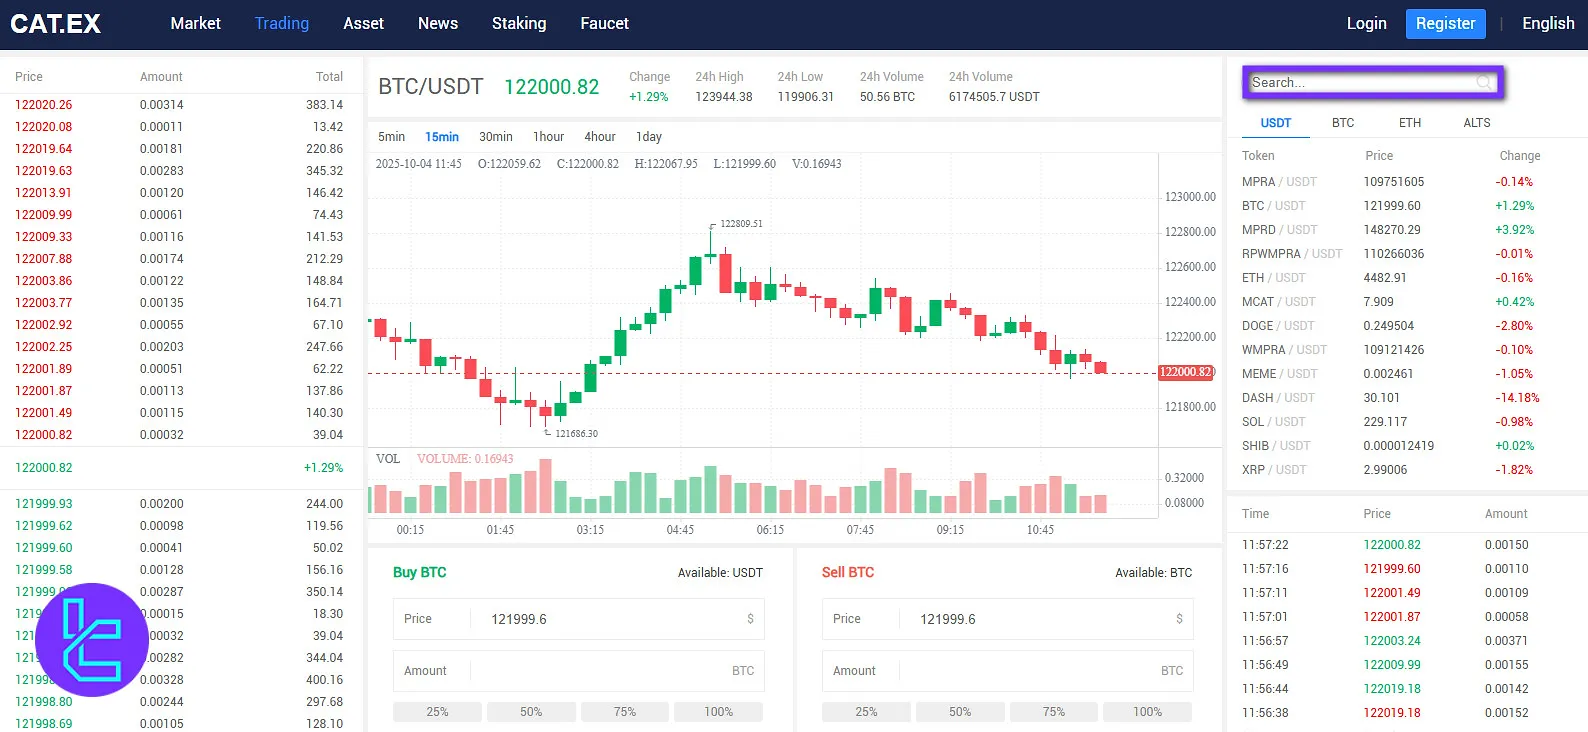This screenshot has width=1588, height=732.
Task: Click the token search input field
Action: pos(1360,82)
